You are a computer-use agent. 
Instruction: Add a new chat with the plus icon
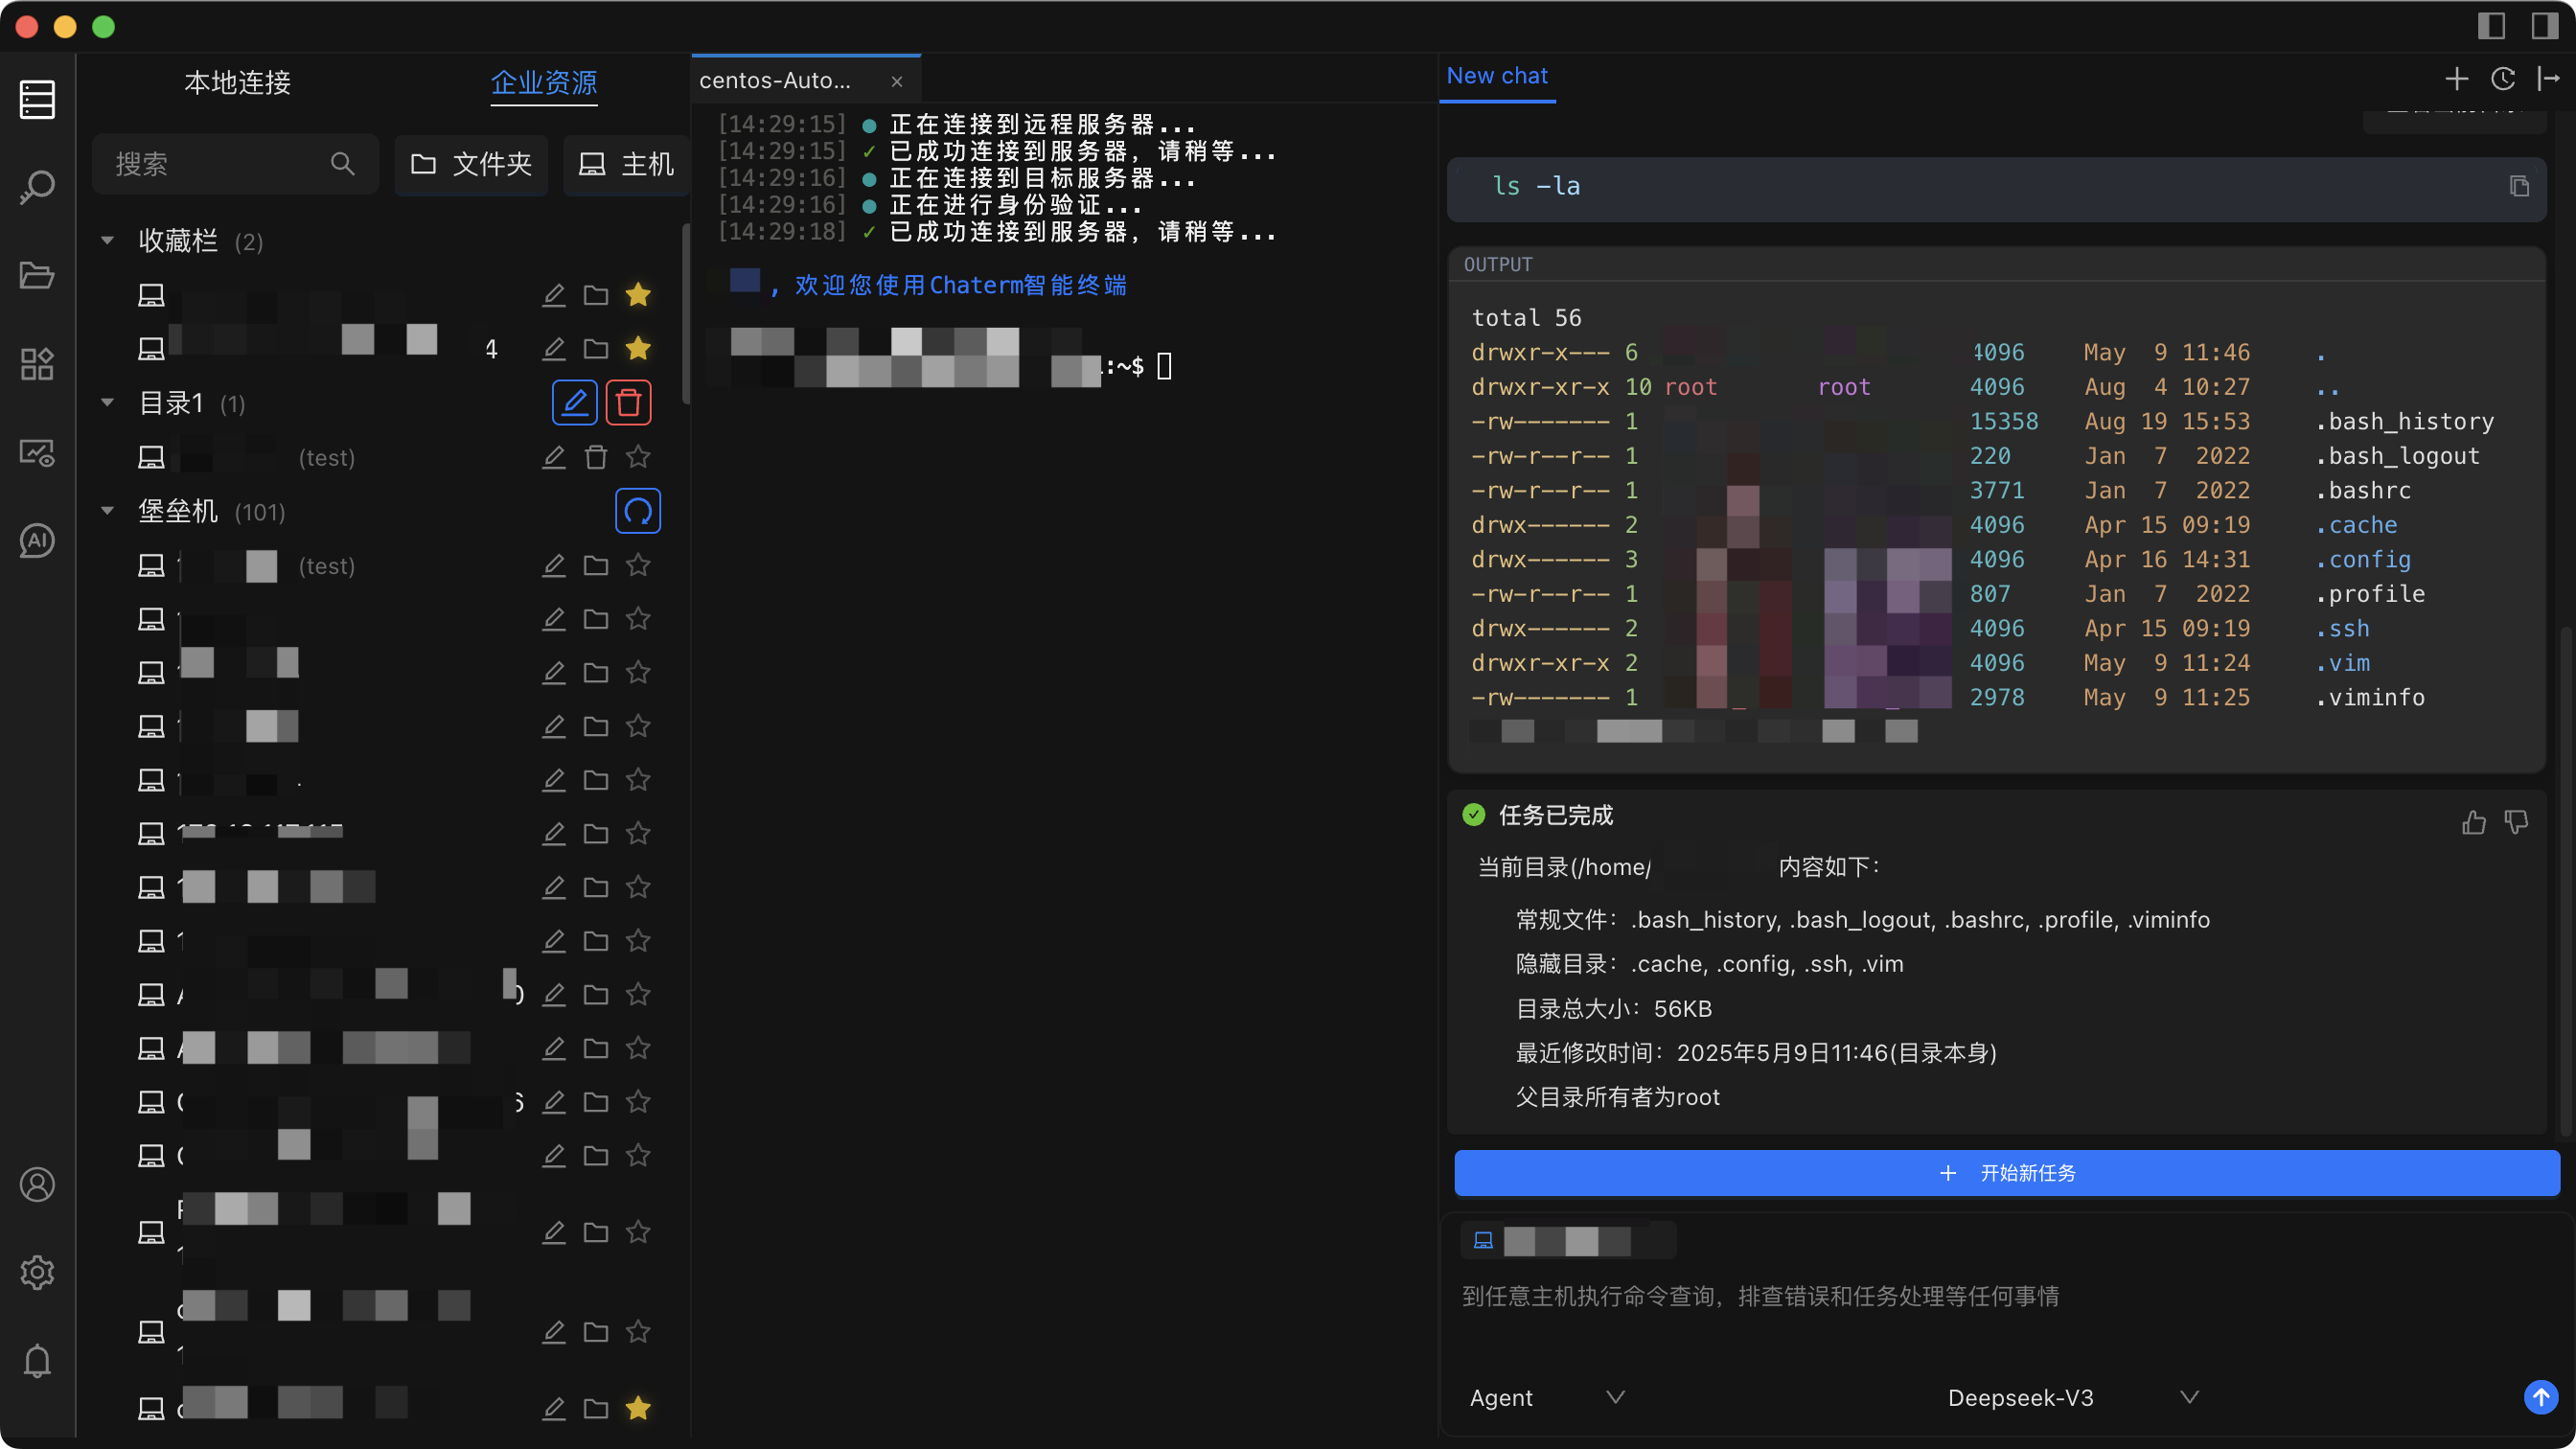(2456, 78)
